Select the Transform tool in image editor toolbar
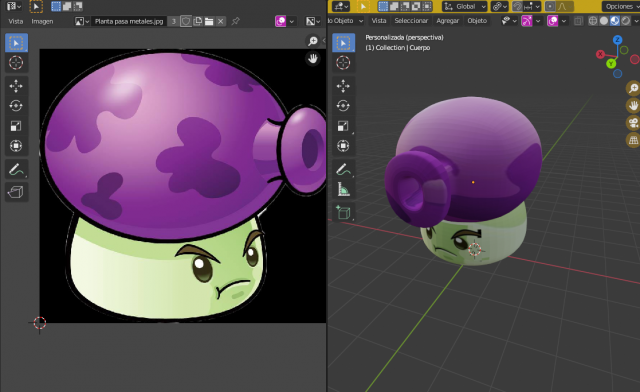Screen dimensions: 640x392 click(16, 146)
